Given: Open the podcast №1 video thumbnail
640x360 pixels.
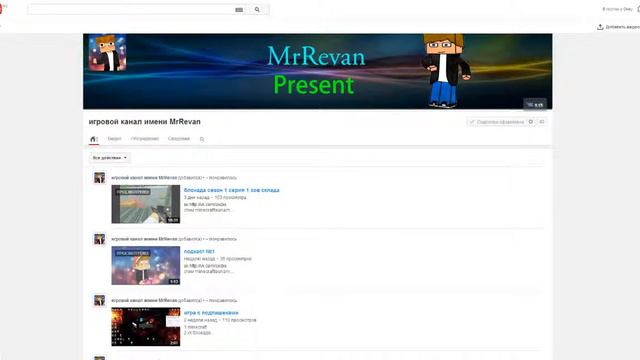Looking at the screenshot, I should [x=146, y=265].
